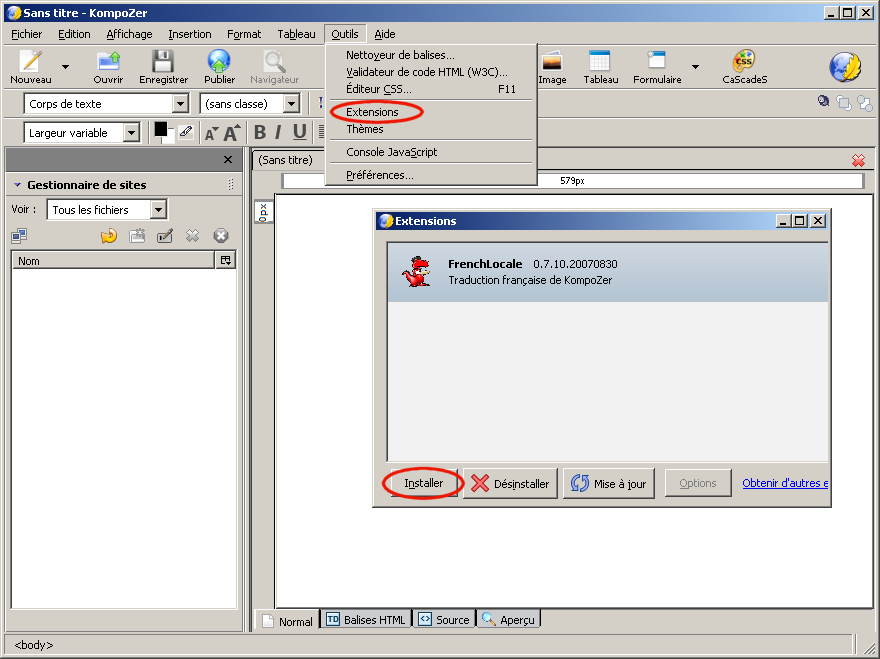
Task: Increase font size with the large A icon
Action: pos(232,132)
